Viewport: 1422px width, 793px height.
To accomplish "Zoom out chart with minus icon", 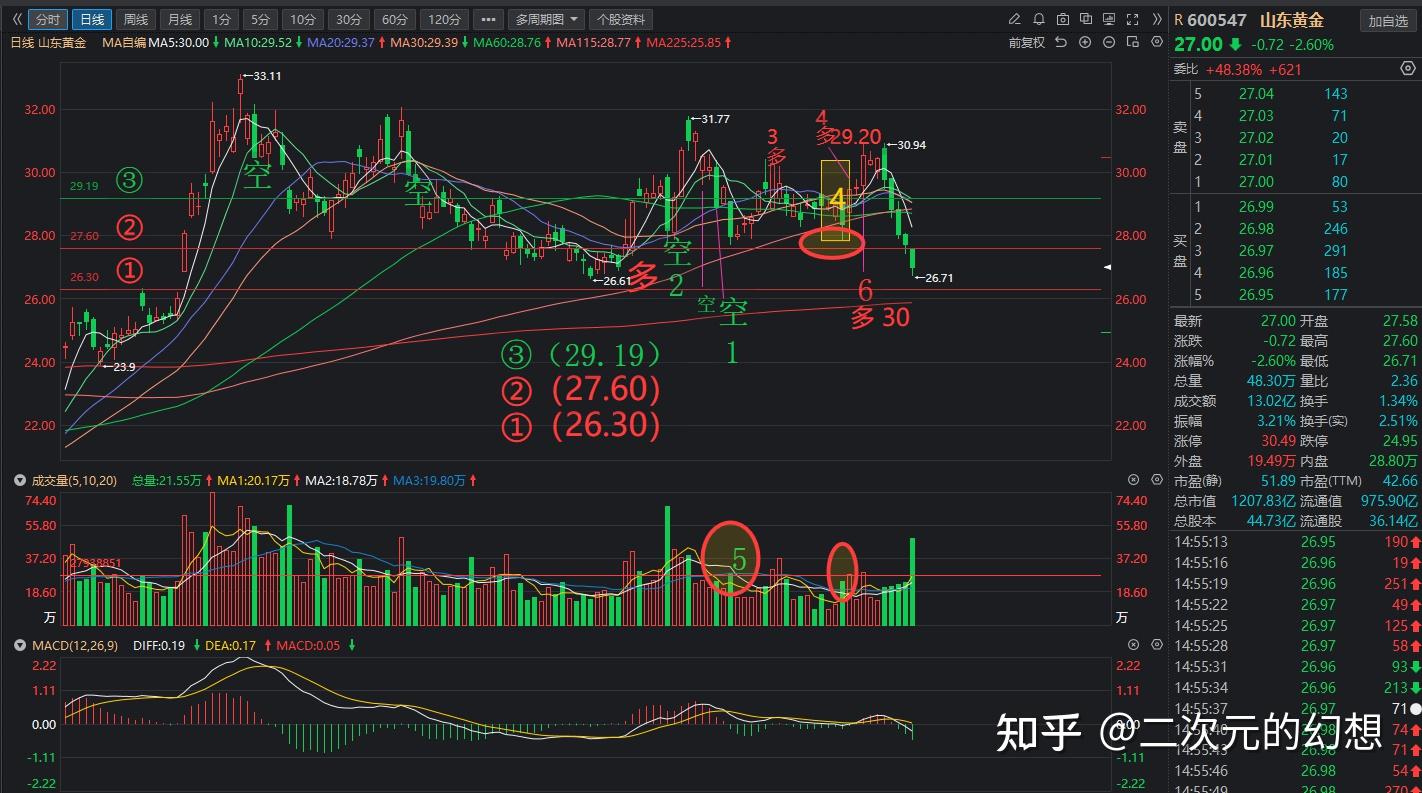I will pos(1109,42).
